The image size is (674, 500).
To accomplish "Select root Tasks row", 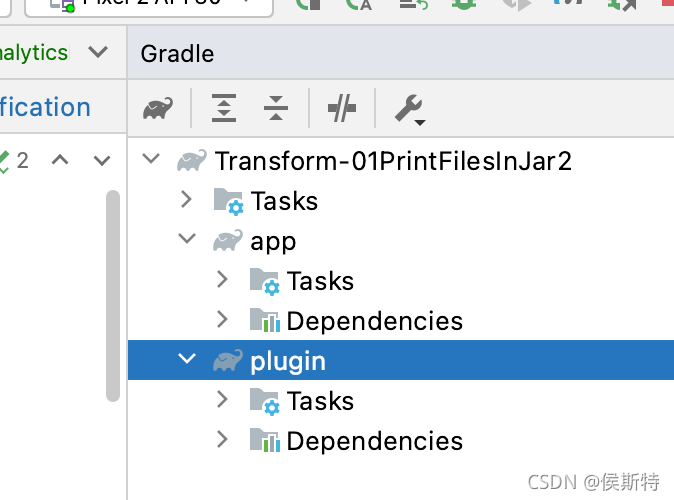I will tap(401, 200).
